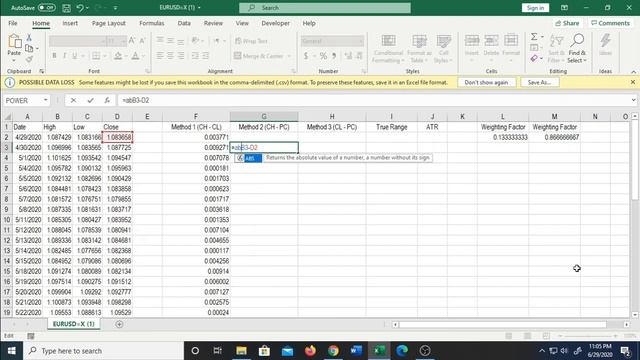This screenshot has width=640, height=360.
Task: Toggle Bold formatting
Action: [54, 56]
